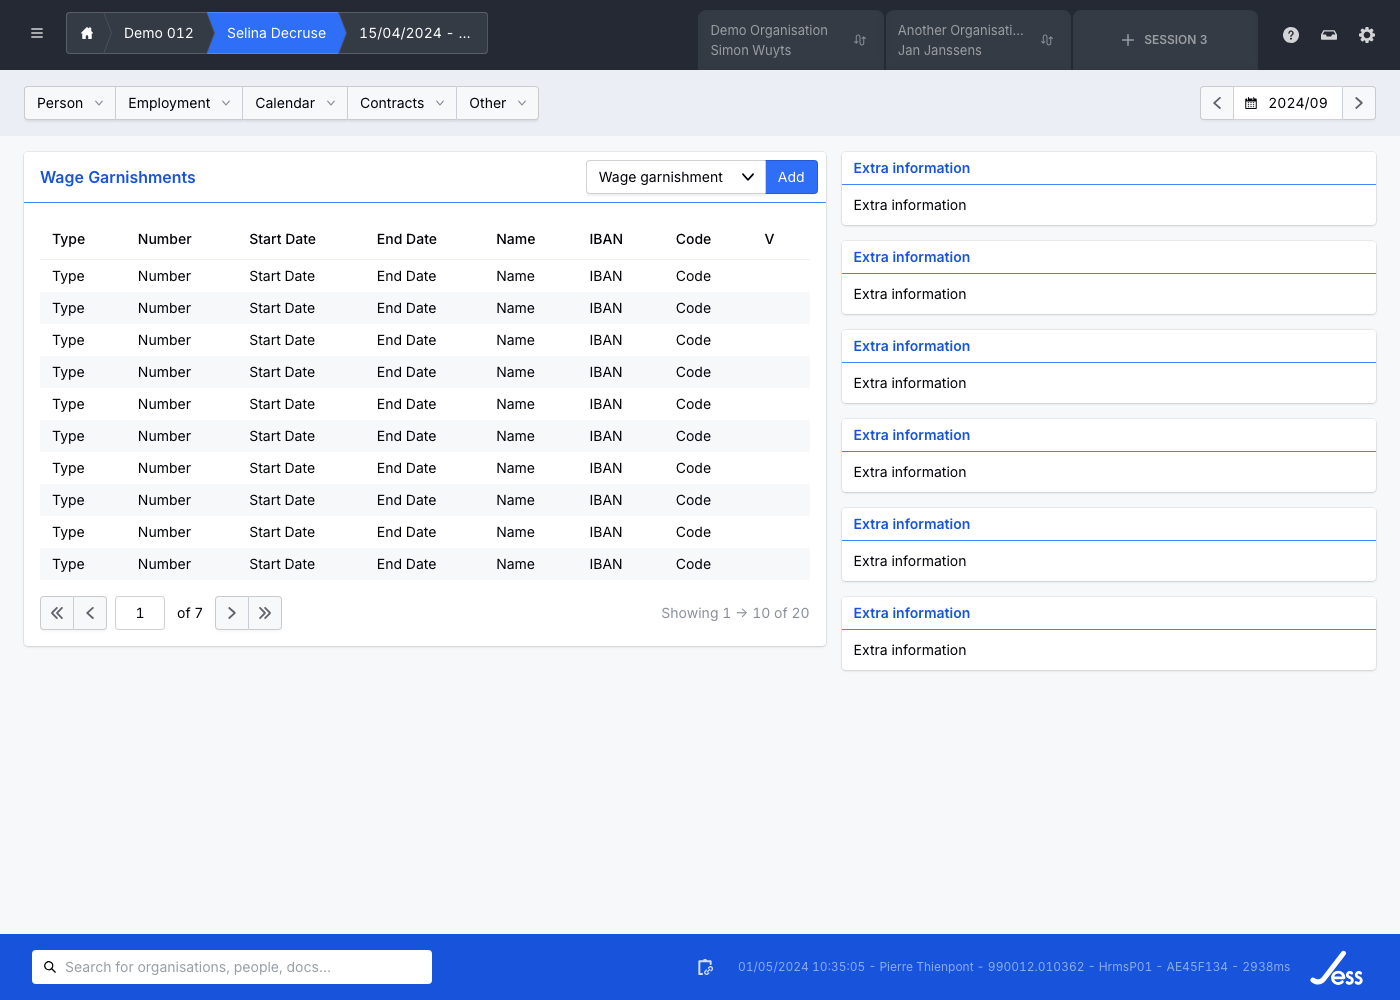The height and width of the screenshot is (1000, 1400).
Task: Click the Add button
Action: coord(791,177)
